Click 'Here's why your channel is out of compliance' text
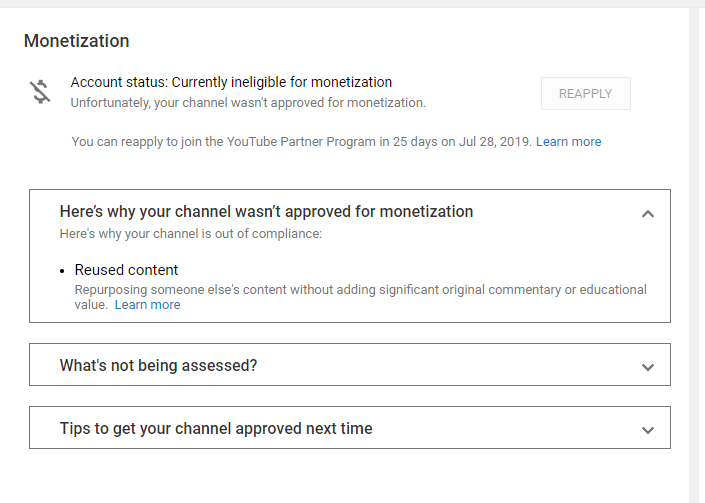The width and height of the screenshot is (705, 503). click(x=191, y=234)
